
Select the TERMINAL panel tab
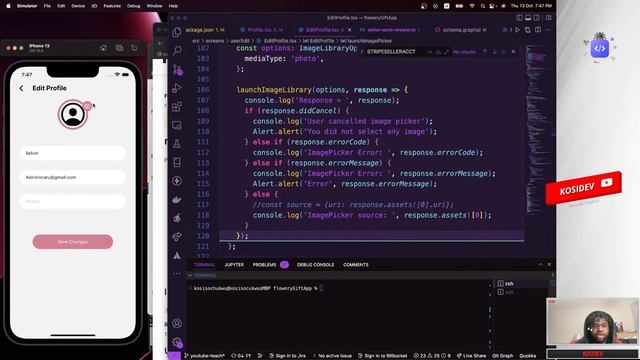pos(204,265)
